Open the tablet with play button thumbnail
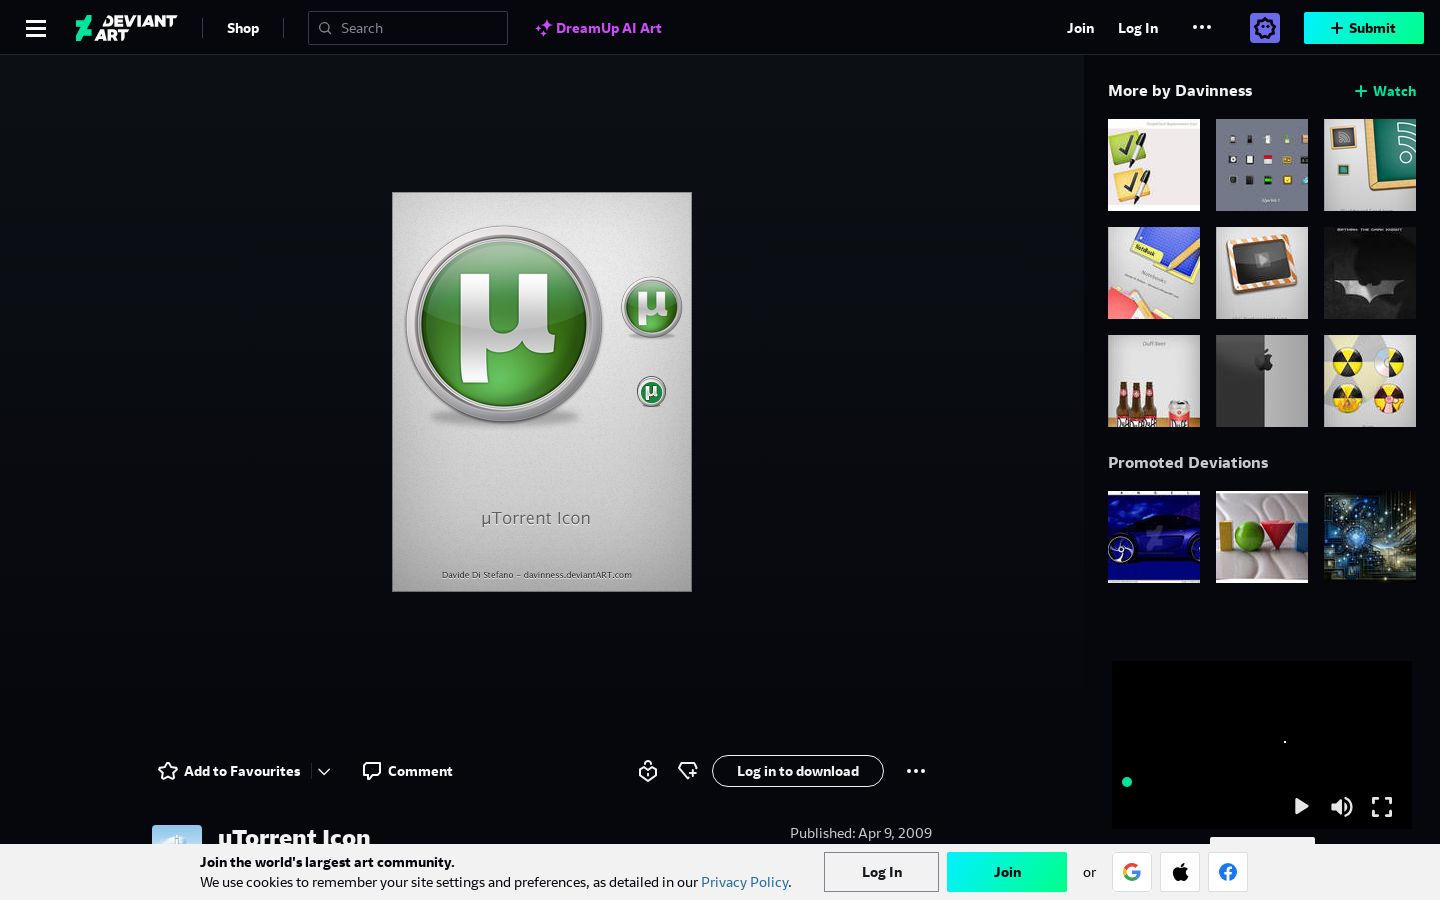This screenshot has width=1440, height=900. (1262, 273)
